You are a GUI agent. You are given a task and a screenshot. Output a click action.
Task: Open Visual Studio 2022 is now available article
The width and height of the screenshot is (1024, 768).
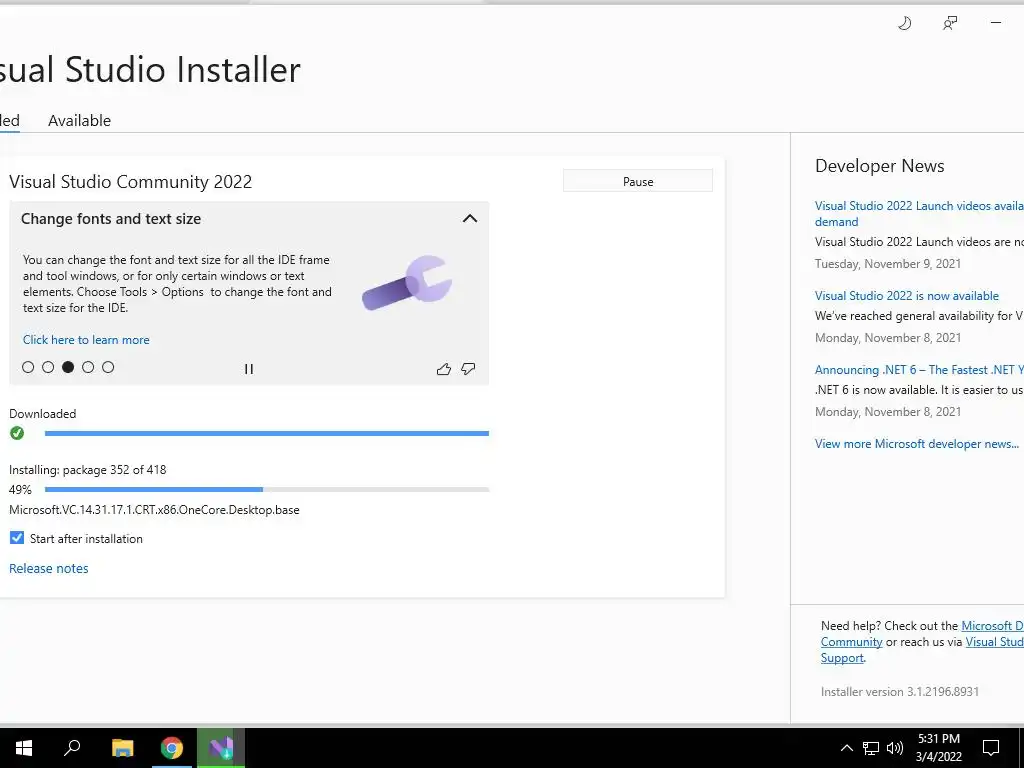(906, 296)
